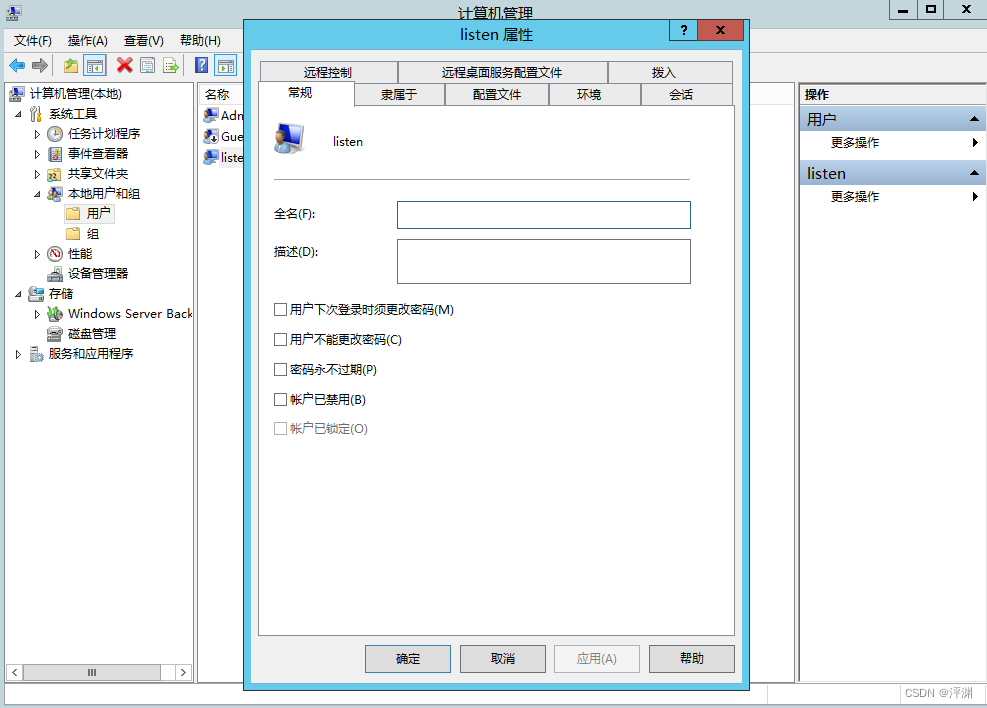
Task: Click the 事件查看器 icon
Action: tap(55, 154)
